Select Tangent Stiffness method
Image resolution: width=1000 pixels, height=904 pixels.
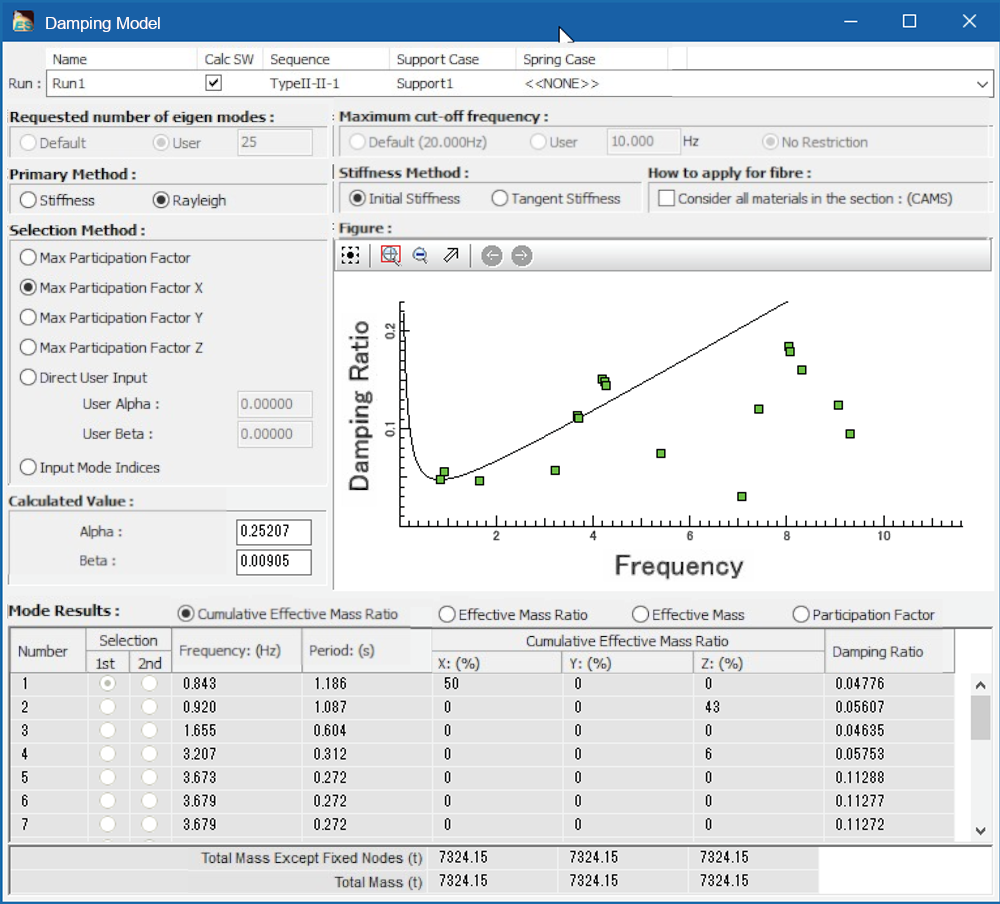tap(499, 198)
